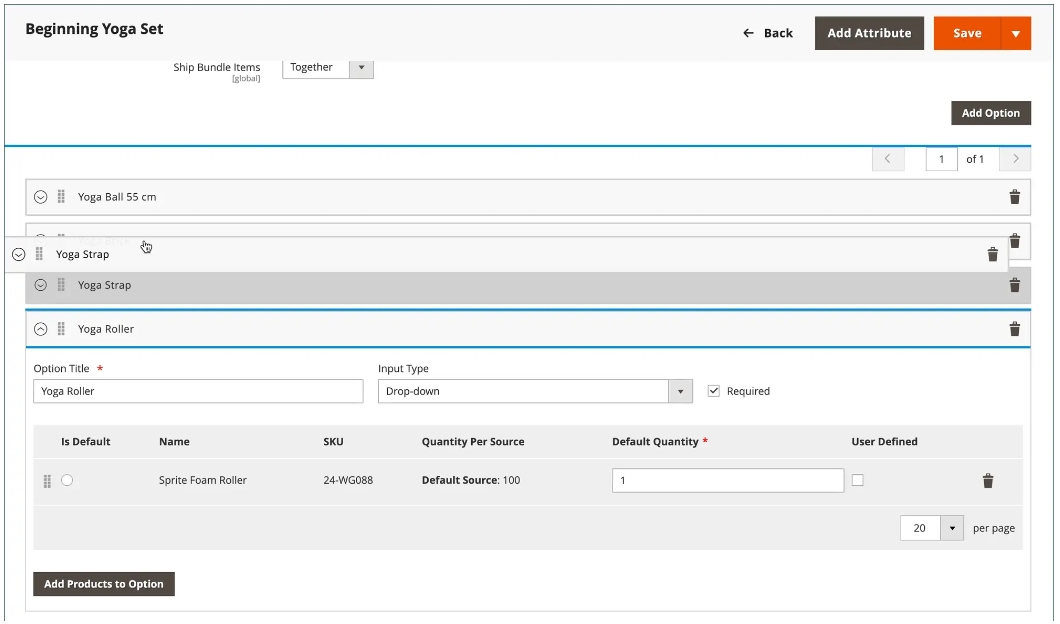This screenshot has width=1060, height=624.
Task: Go to next page of options
Action: (1015, 159)
